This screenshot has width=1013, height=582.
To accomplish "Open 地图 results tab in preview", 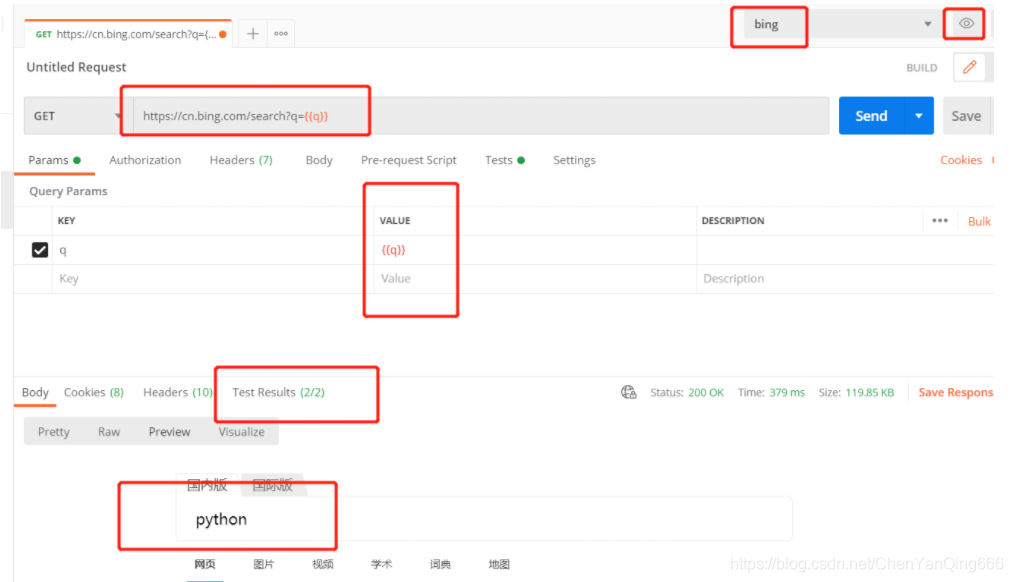I will tap(499, 565).
